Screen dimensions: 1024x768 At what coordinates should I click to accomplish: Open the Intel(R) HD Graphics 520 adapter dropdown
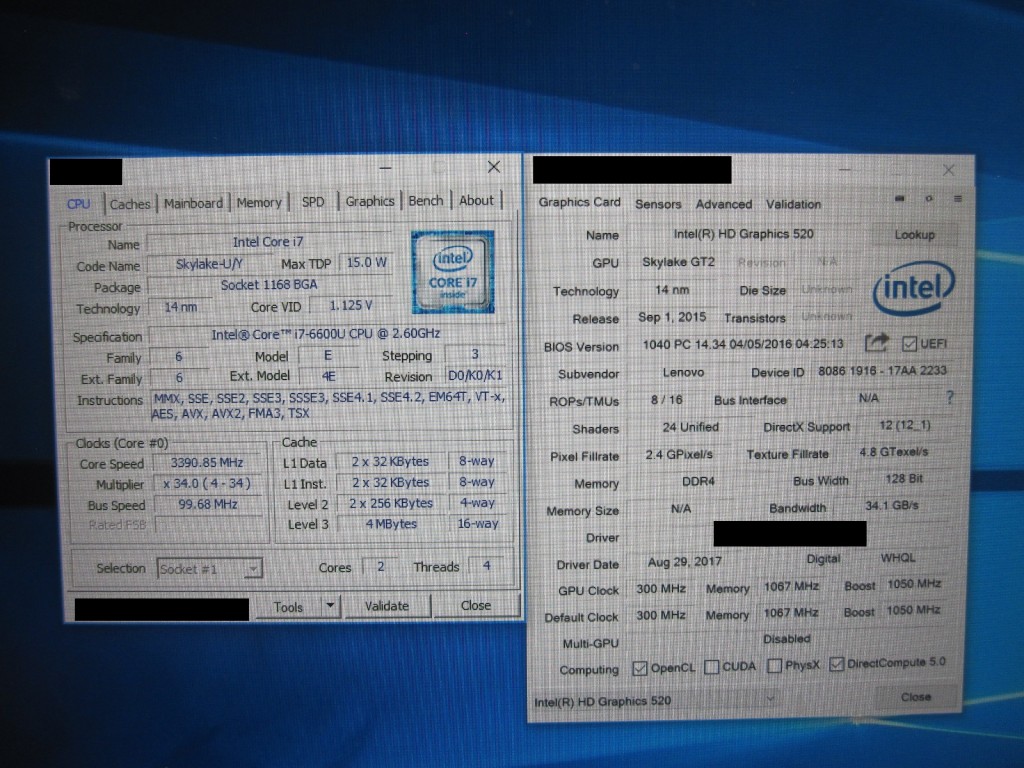coord(655,701)
